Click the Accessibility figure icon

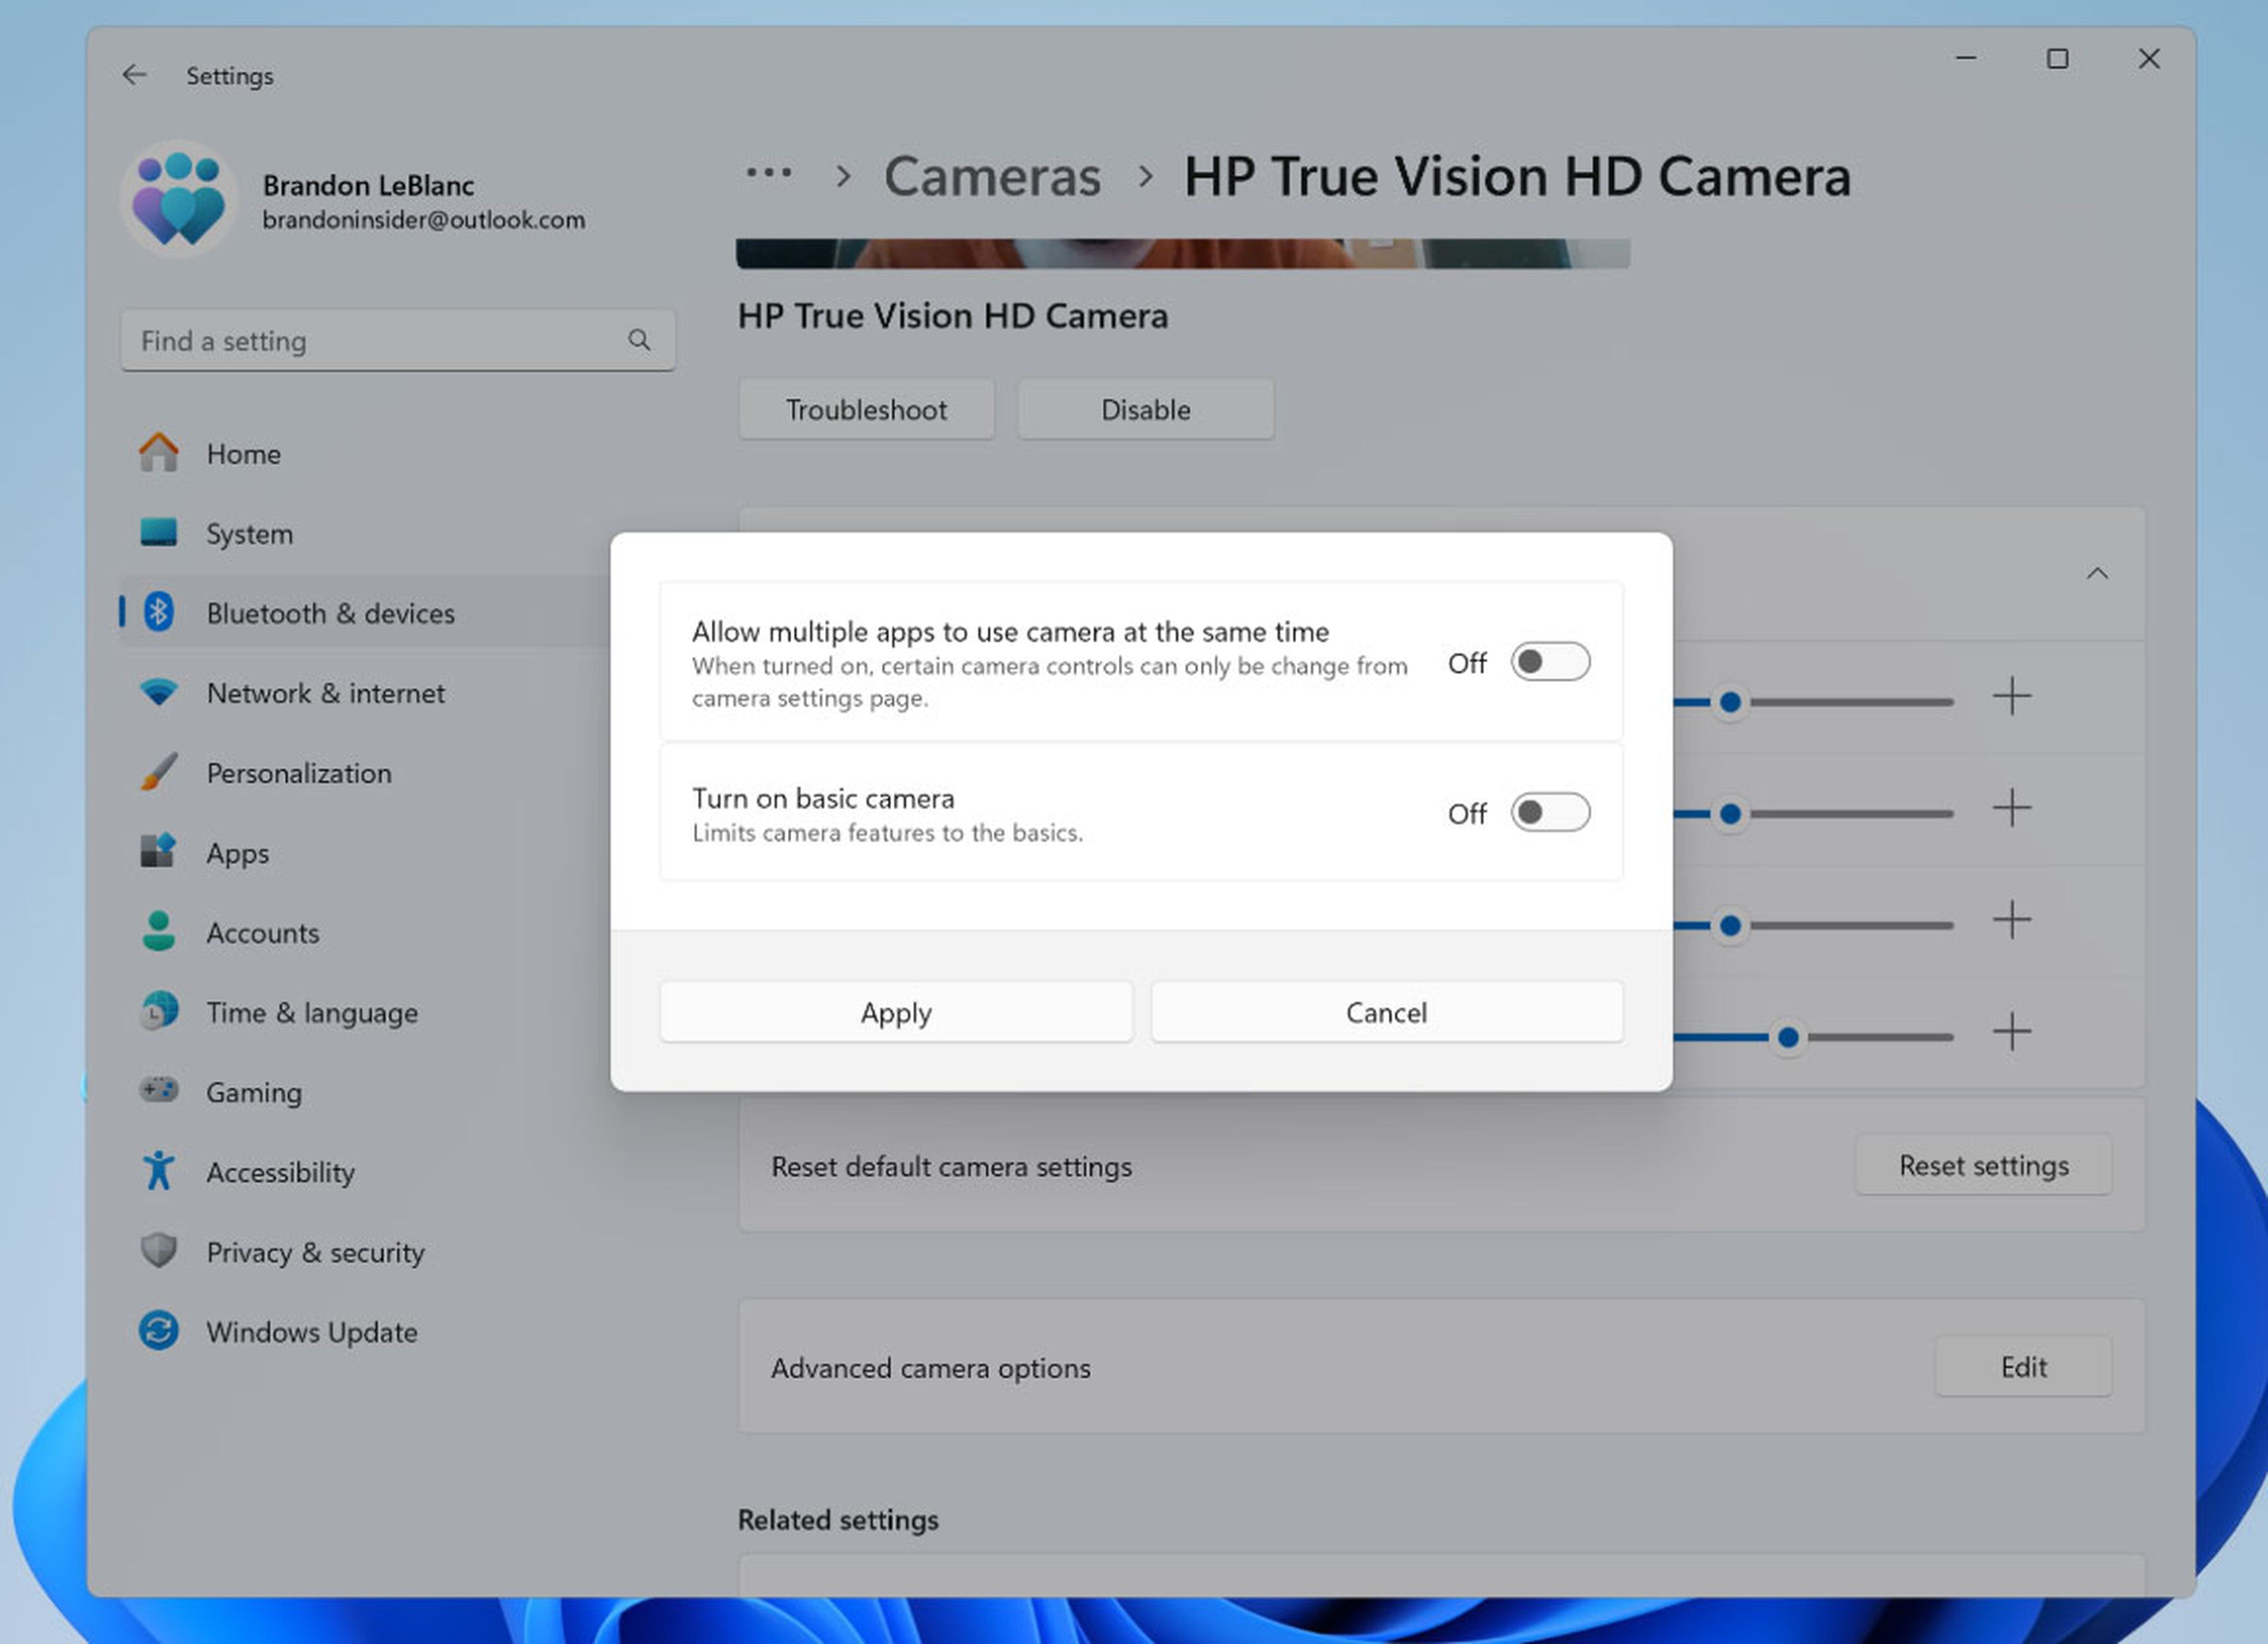(x=158, y=1171)
